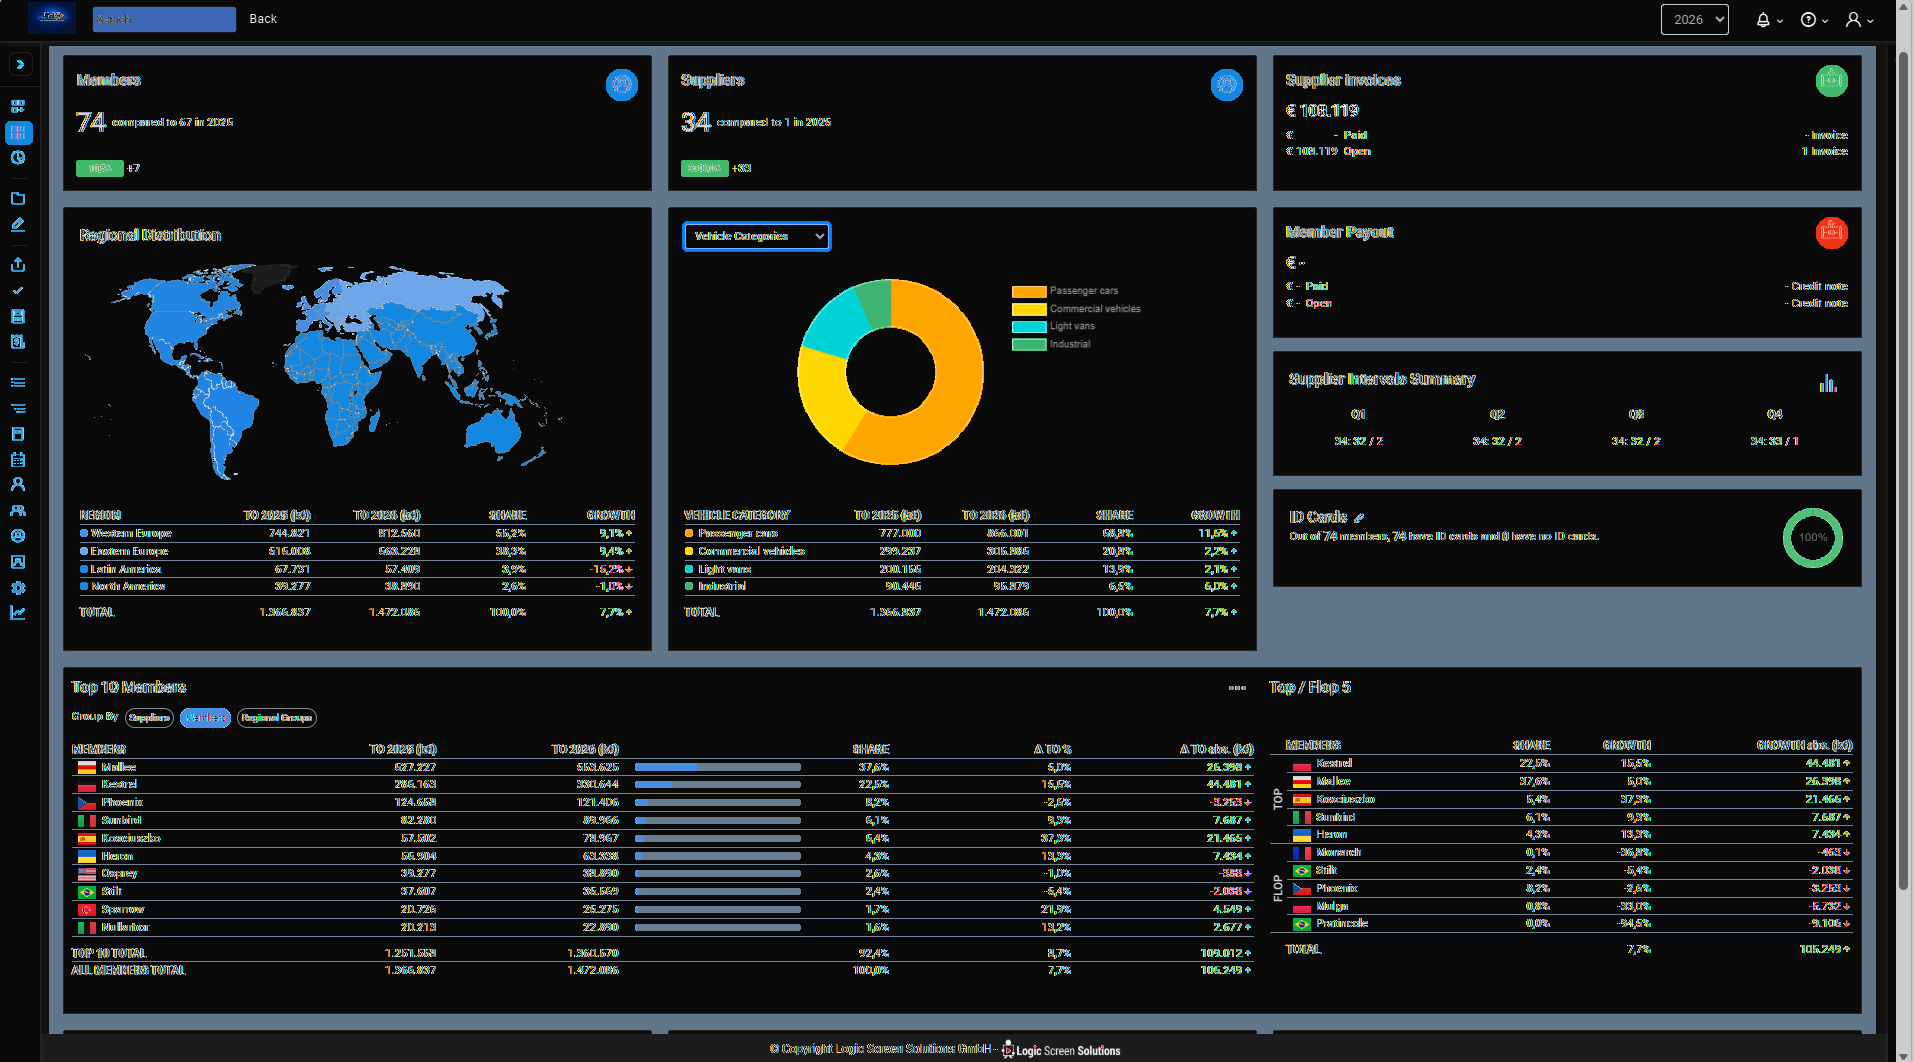Click the Sparrow row in Top 10 Members
Image resolution: width=1914 pixels, height=1062 pixels.
pyautogui.click(x=662, y=910)
